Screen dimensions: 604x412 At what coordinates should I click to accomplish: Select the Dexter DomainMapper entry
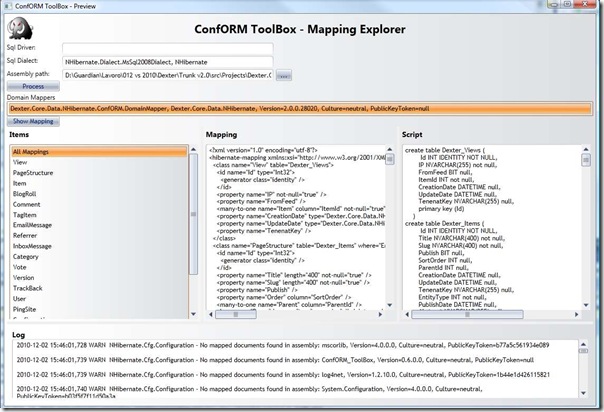[299, 109]
